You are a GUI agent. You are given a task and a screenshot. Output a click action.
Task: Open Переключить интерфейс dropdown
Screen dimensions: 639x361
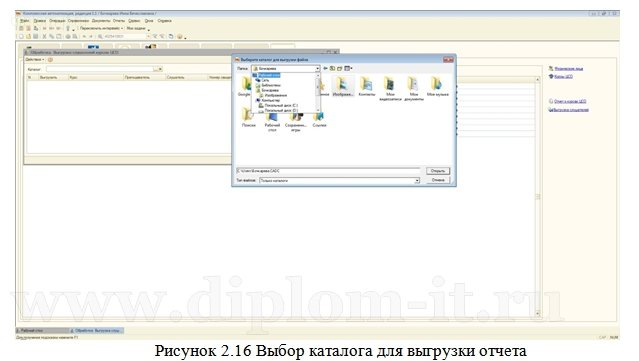point(101,29)
